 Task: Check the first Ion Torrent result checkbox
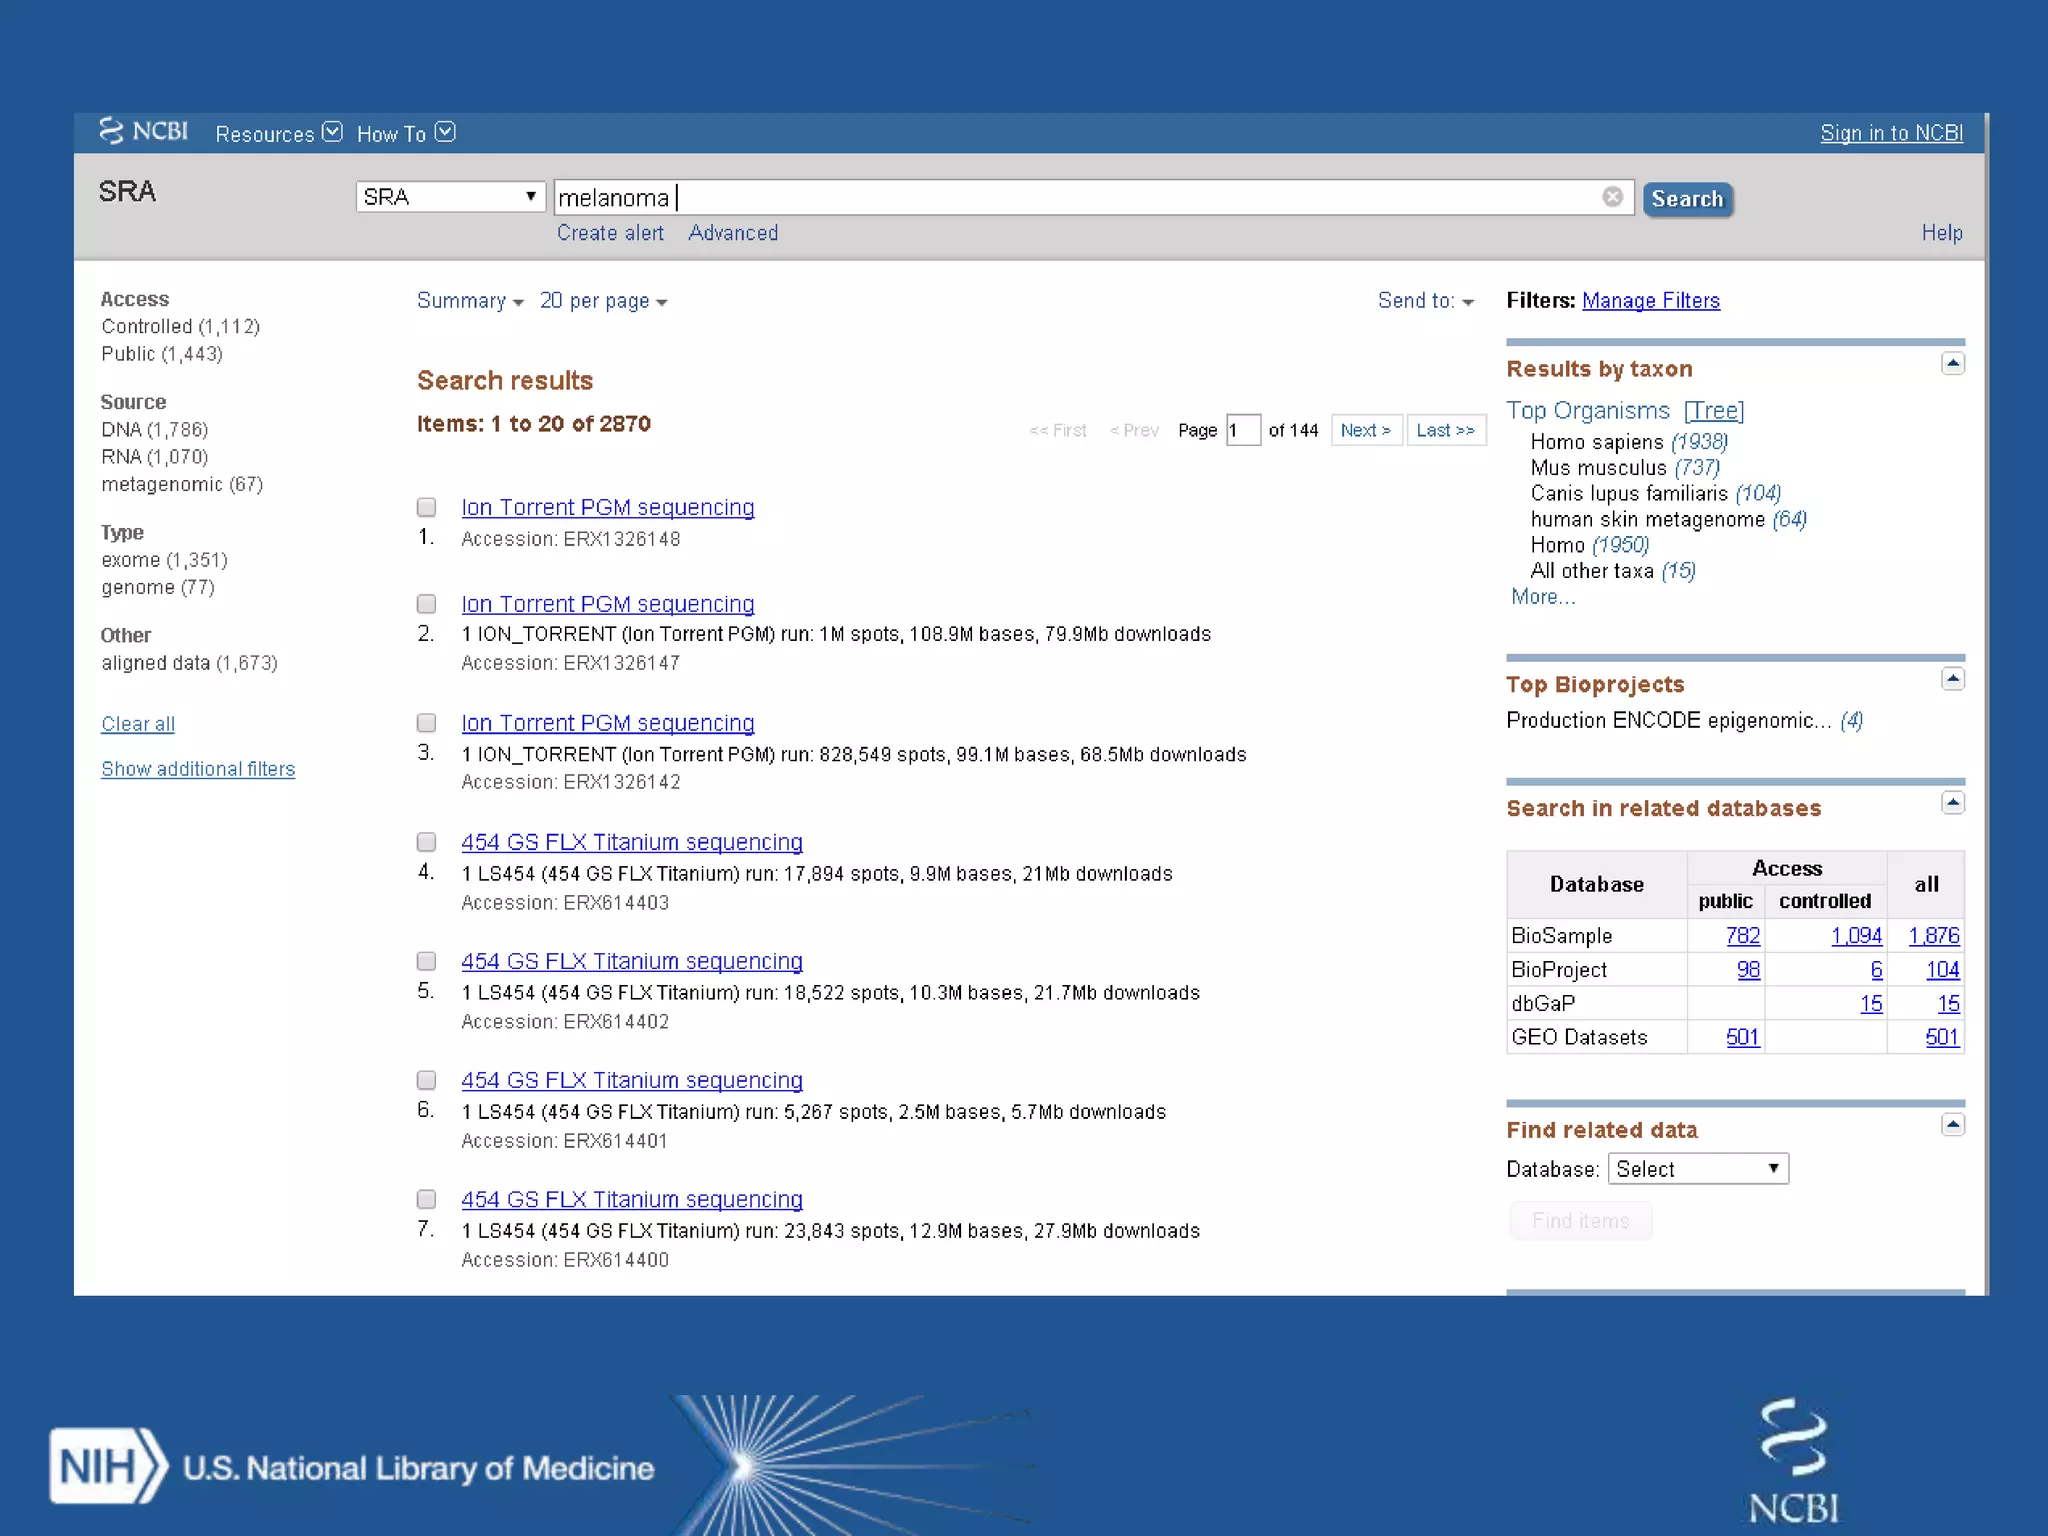click(427, 507)
